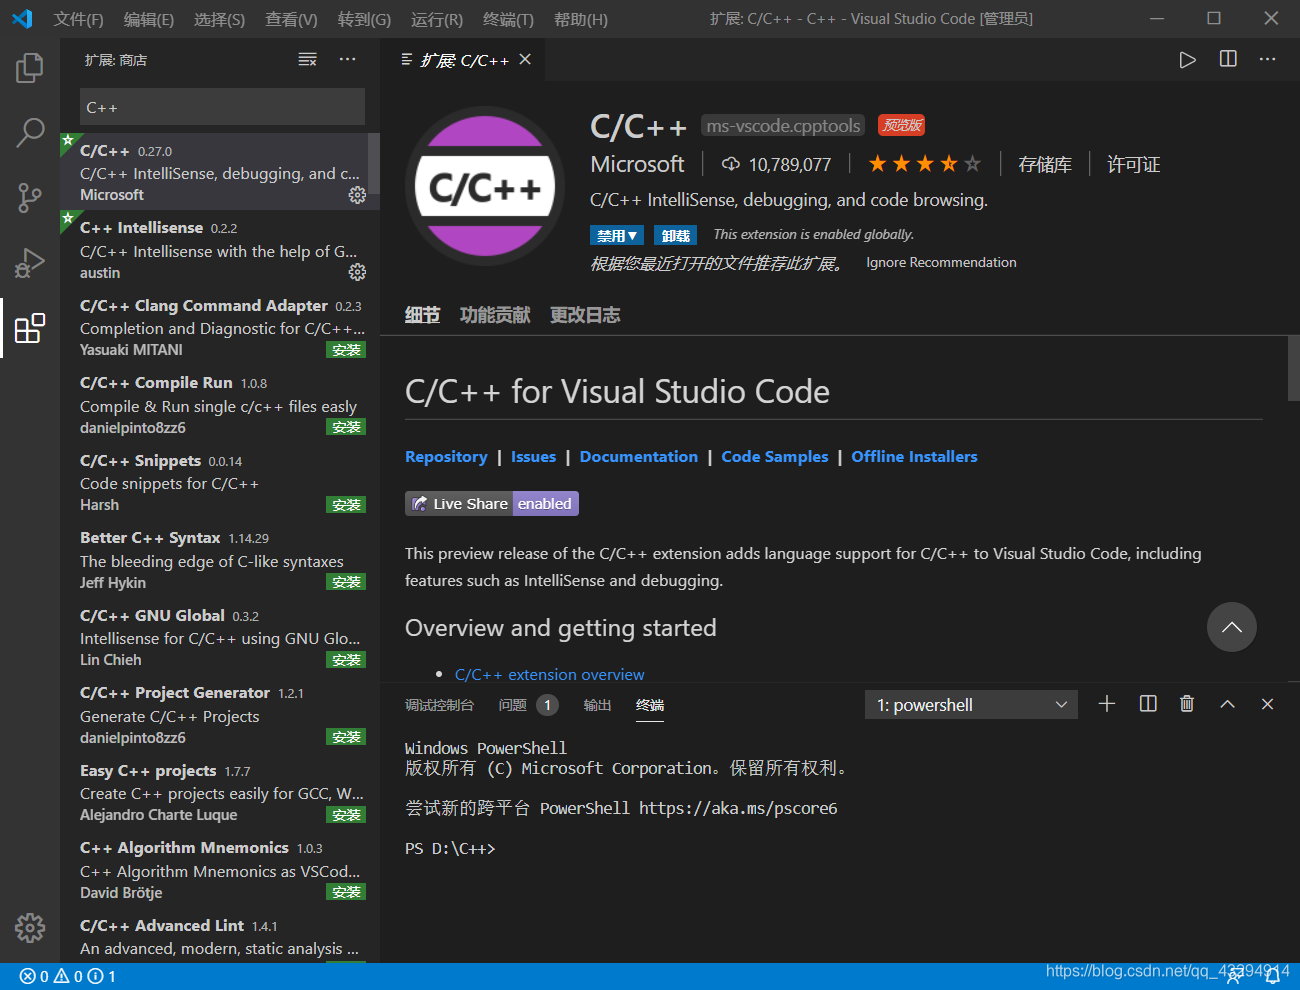
Task: Open the Source Control view
Action: click(30, 197)
